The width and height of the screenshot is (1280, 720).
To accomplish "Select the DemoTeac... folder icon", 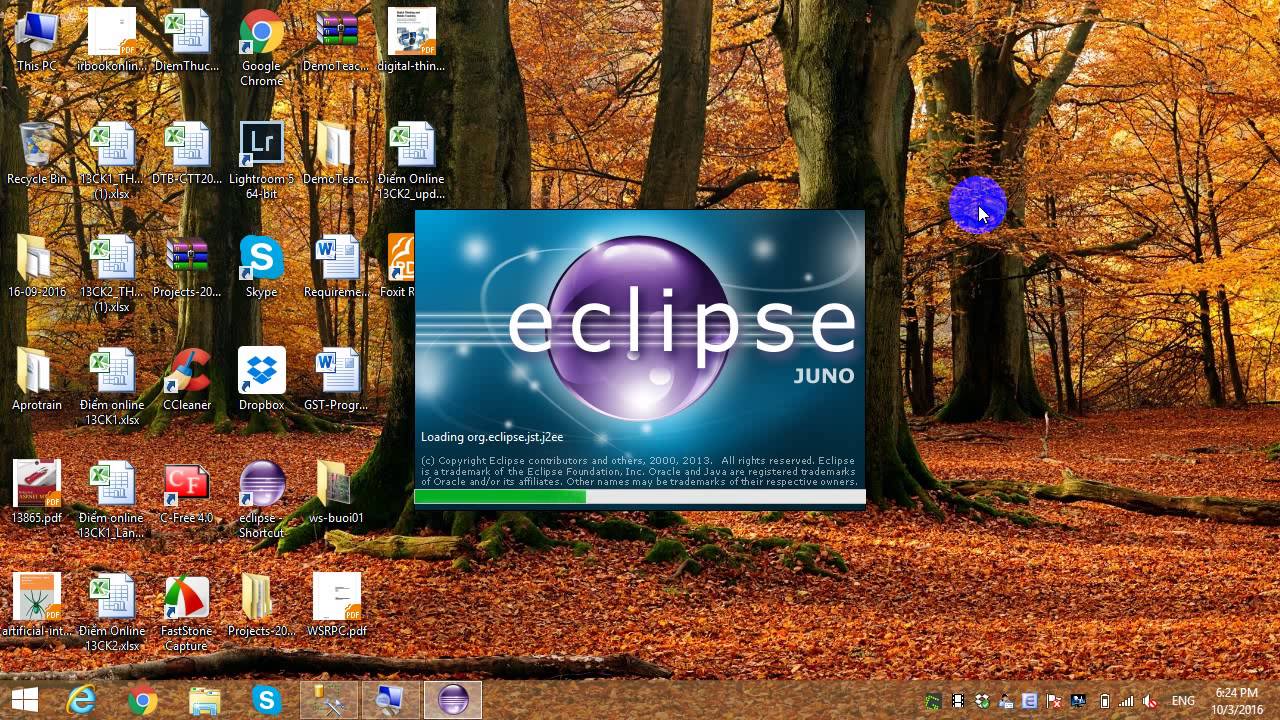I will pos(337,153).
